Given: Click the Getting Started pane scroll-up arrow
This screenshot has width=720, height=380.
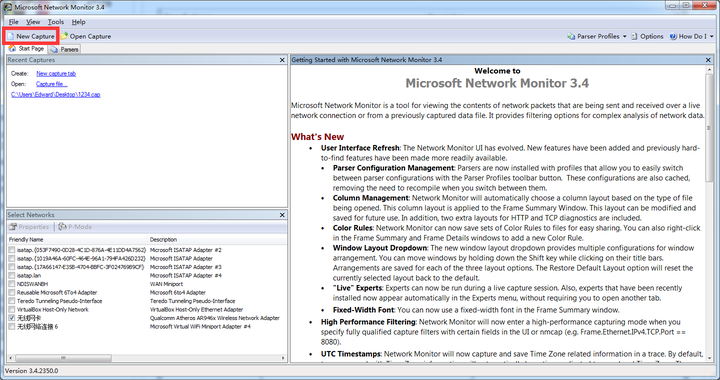Looking at the screenshot, I should tap(709, 70).
